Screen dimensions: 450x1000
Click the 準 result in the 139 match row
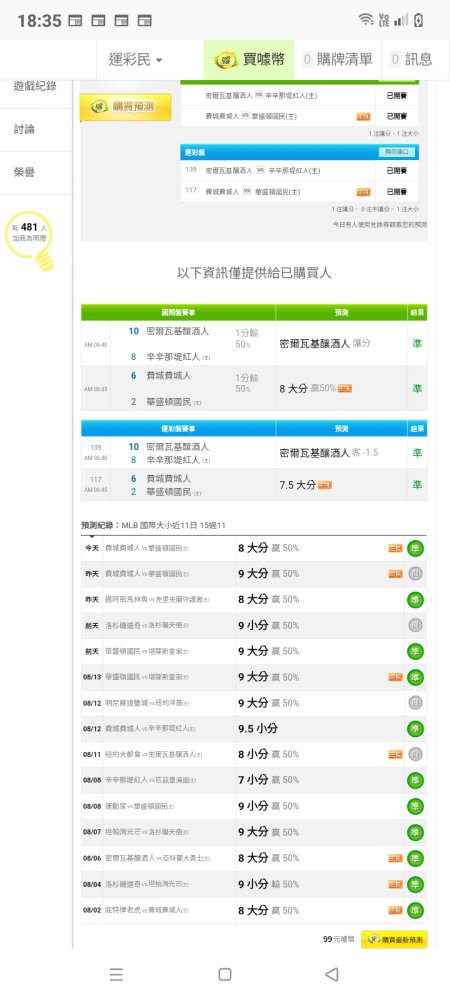tap(417, 453)
